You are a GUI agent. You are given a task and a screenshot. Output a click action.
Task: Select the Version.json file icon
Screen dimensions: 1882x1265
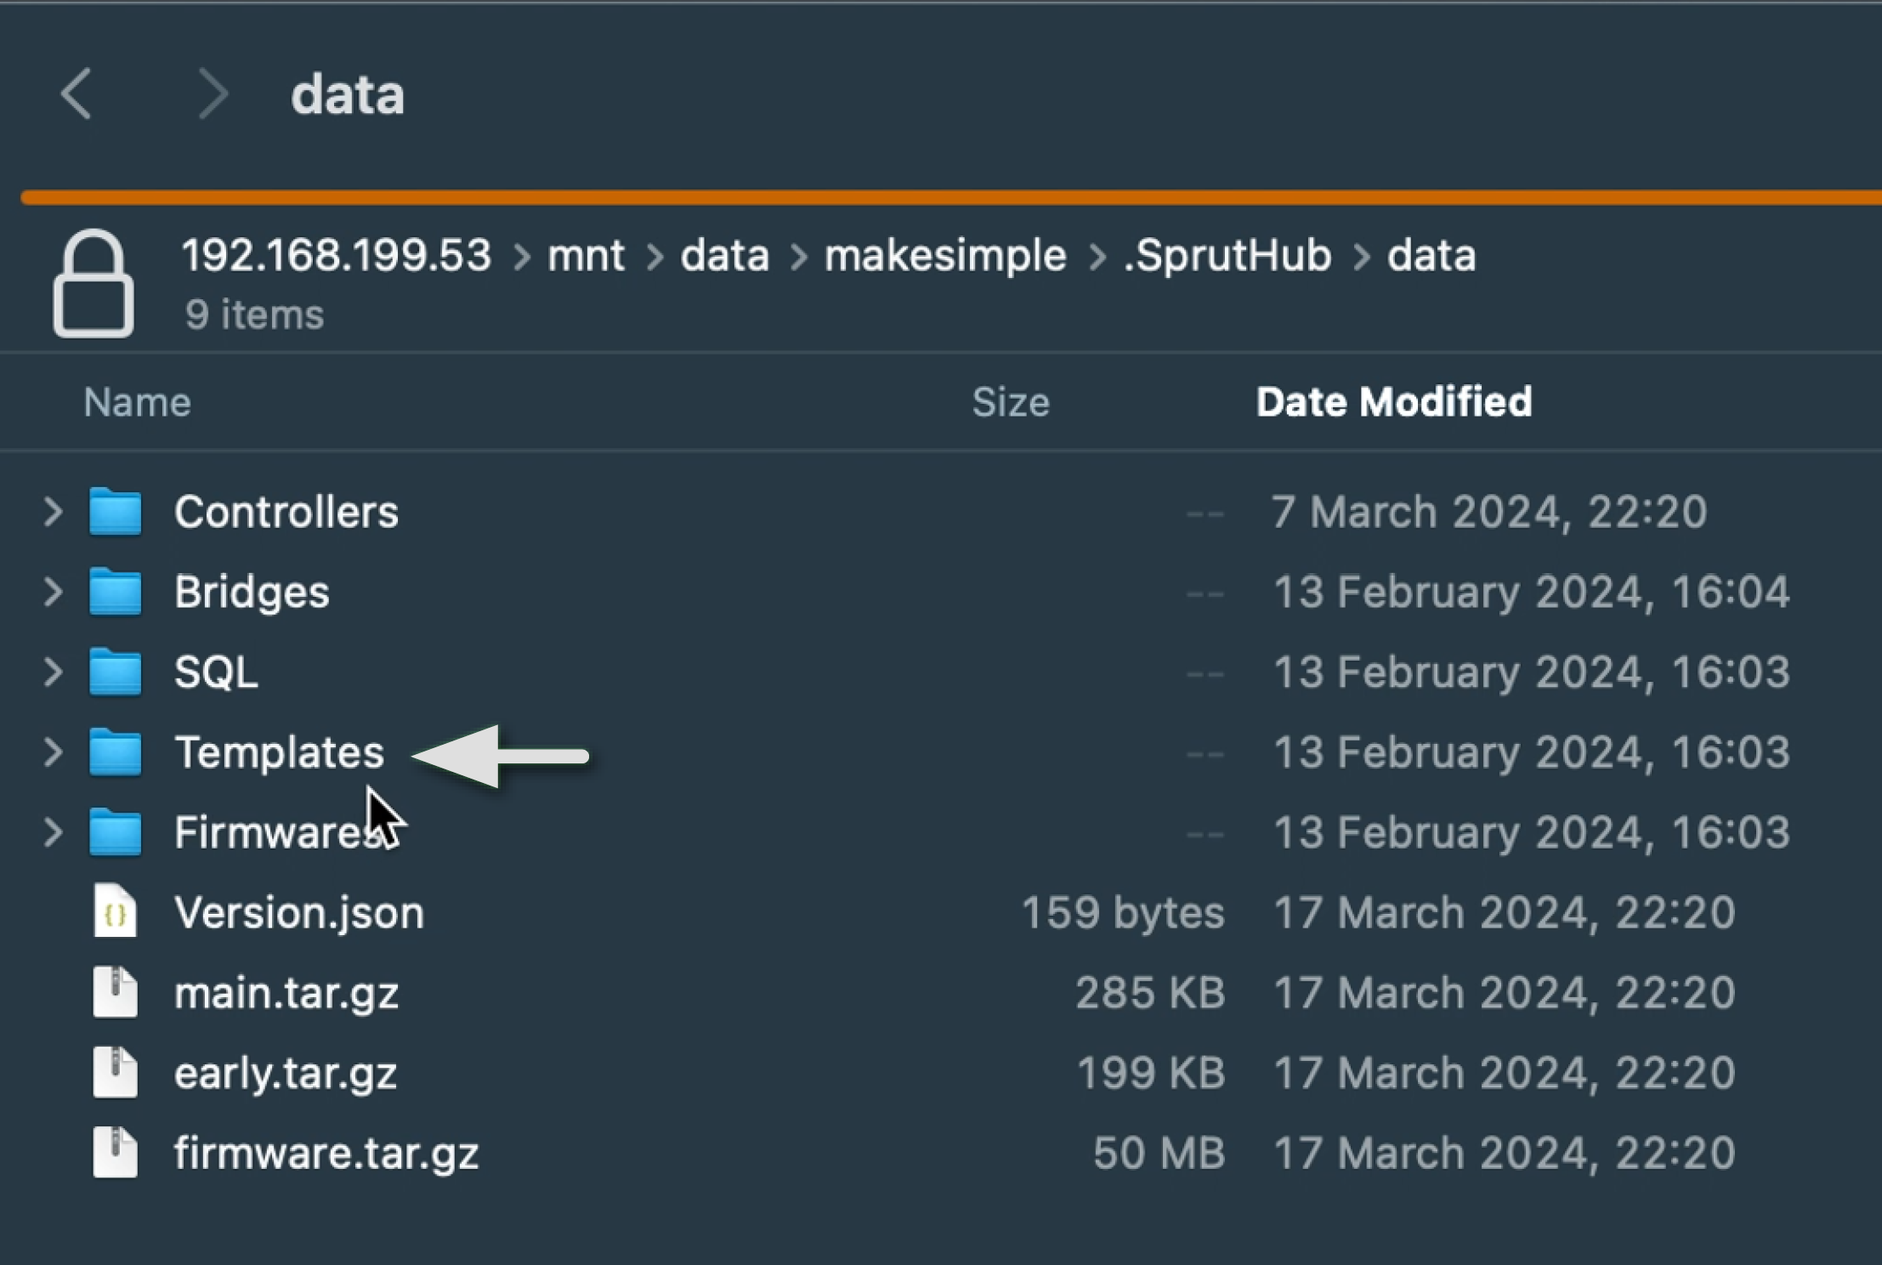point(115,912)
